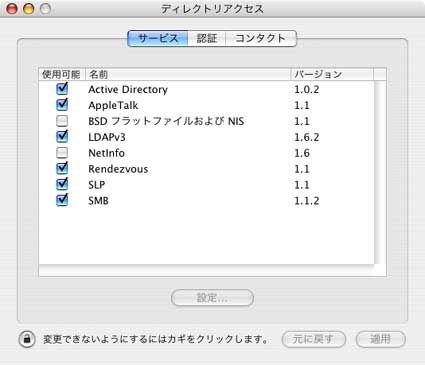Select the AppleTalk row name

pyautogui.click(x=113, y=105)
